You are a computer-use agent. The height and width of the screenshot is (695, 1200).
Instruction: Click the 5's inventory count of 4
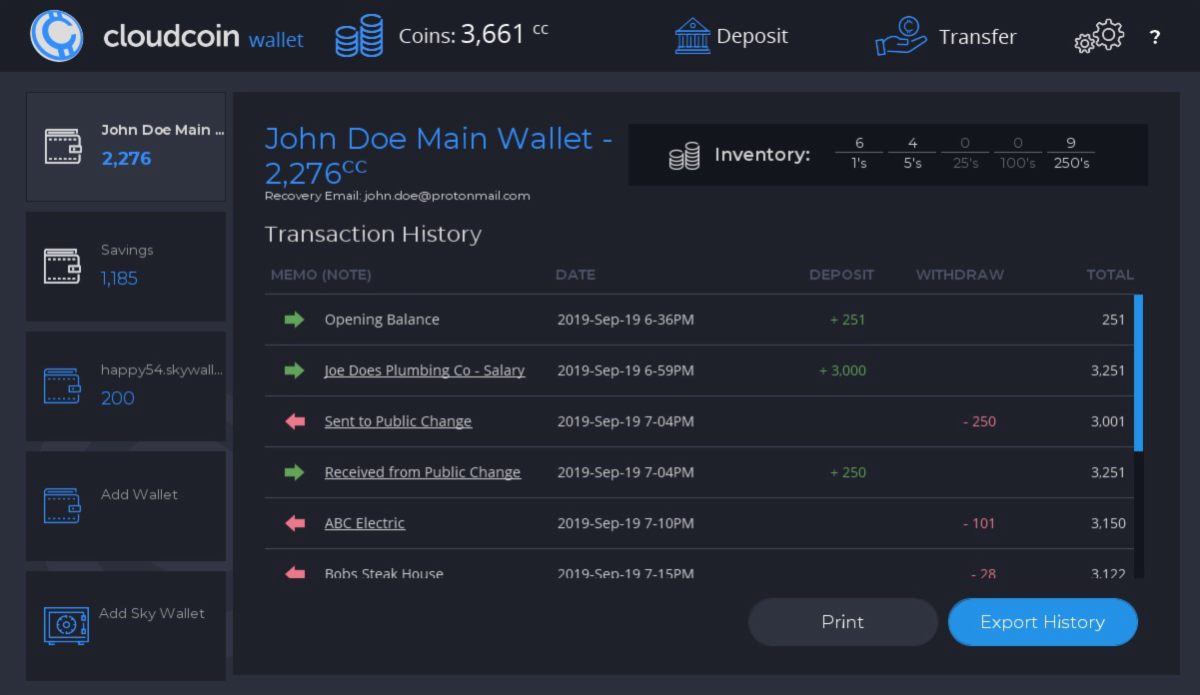pyautogui.click(x=912, y=143)
